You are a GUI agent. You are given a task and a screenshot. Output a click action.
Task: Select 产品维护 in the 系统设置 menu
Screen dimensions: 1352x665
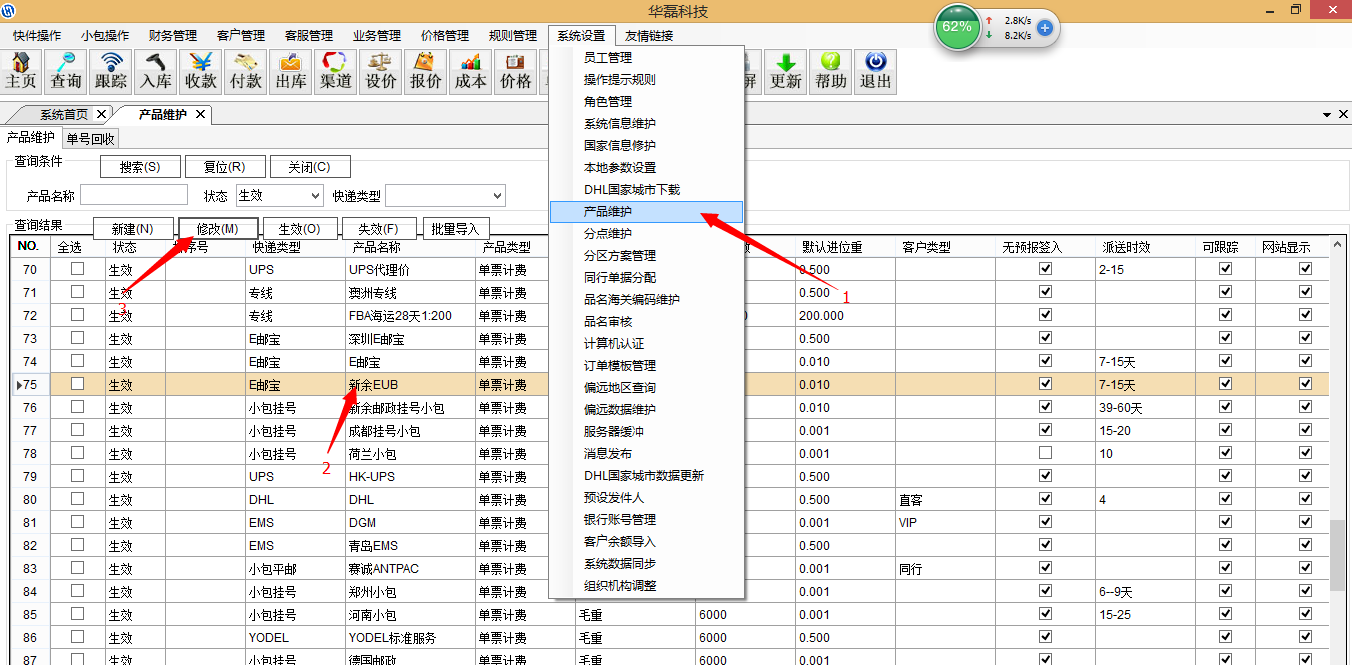[x=608, y=212]
